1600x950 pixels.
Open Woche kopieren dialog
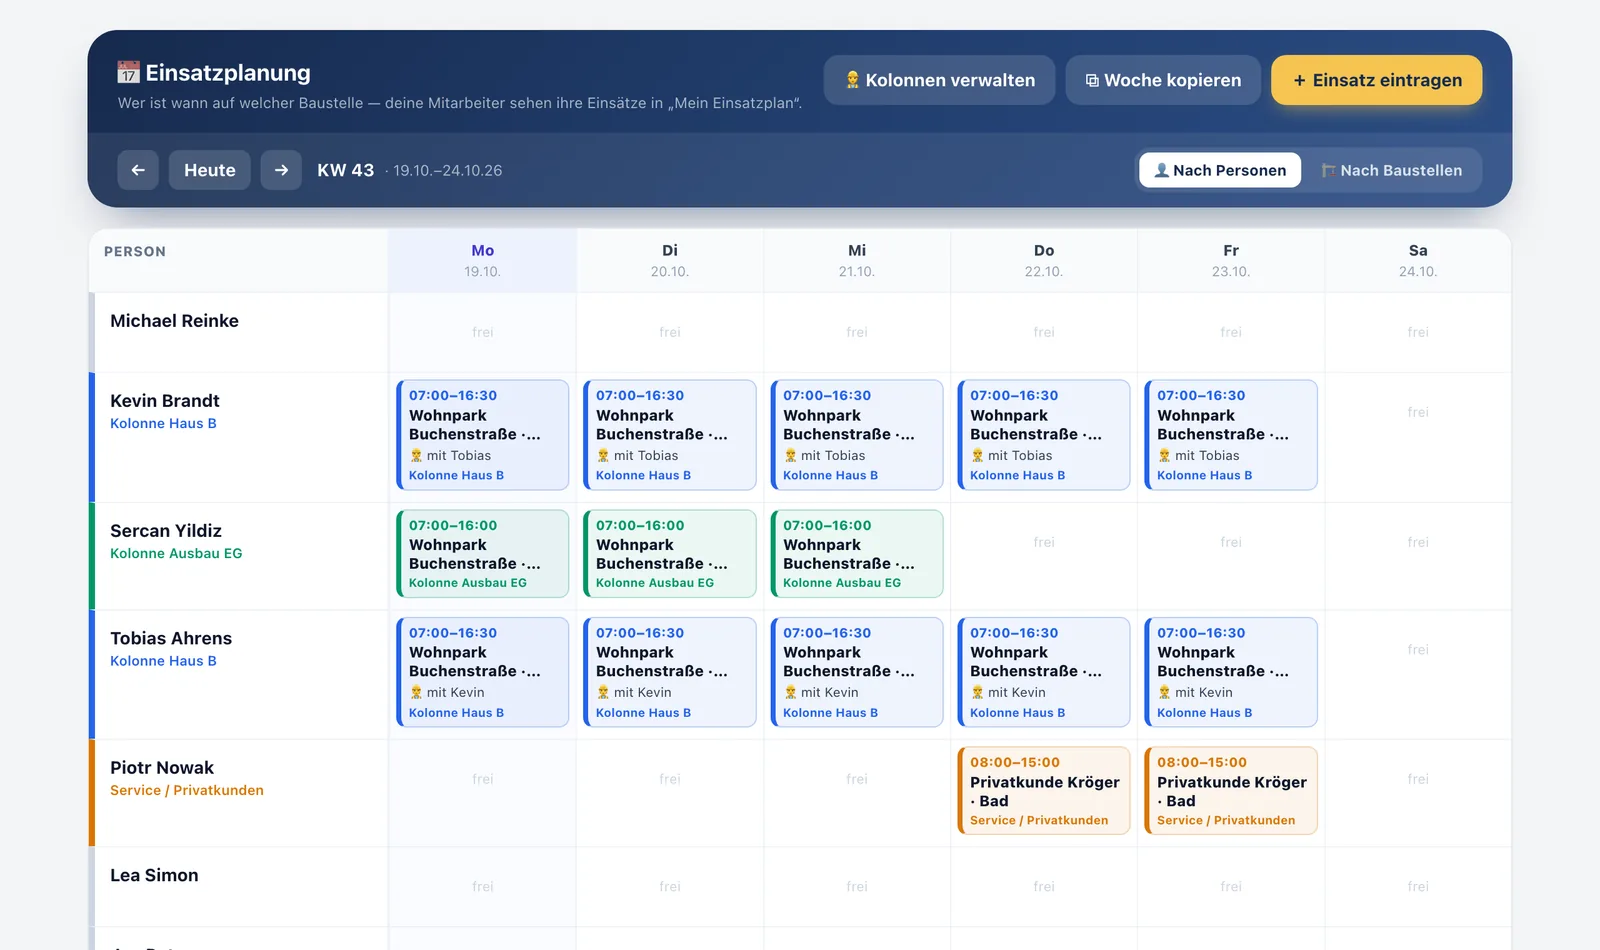[1163, 80]
